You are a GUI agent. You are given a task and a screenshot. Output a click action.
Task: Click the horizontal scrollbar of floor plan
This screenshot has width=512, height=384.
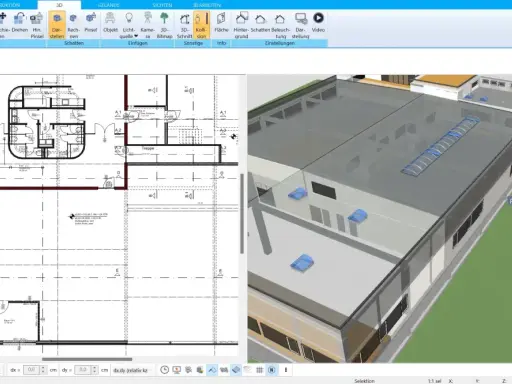tap(87, 359)
